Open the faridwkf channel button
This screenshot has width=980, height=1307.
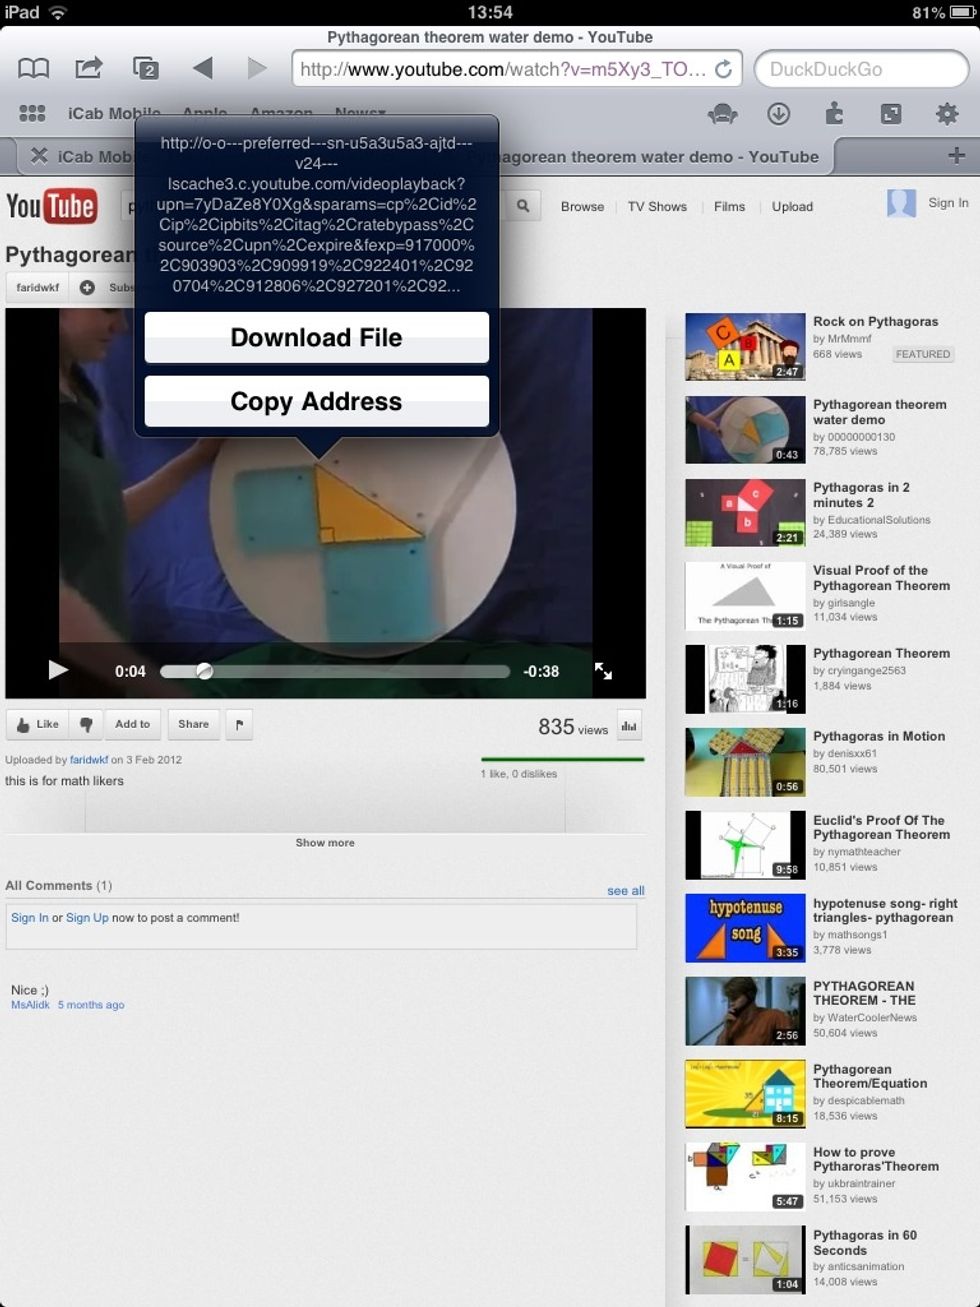[38, 287]
